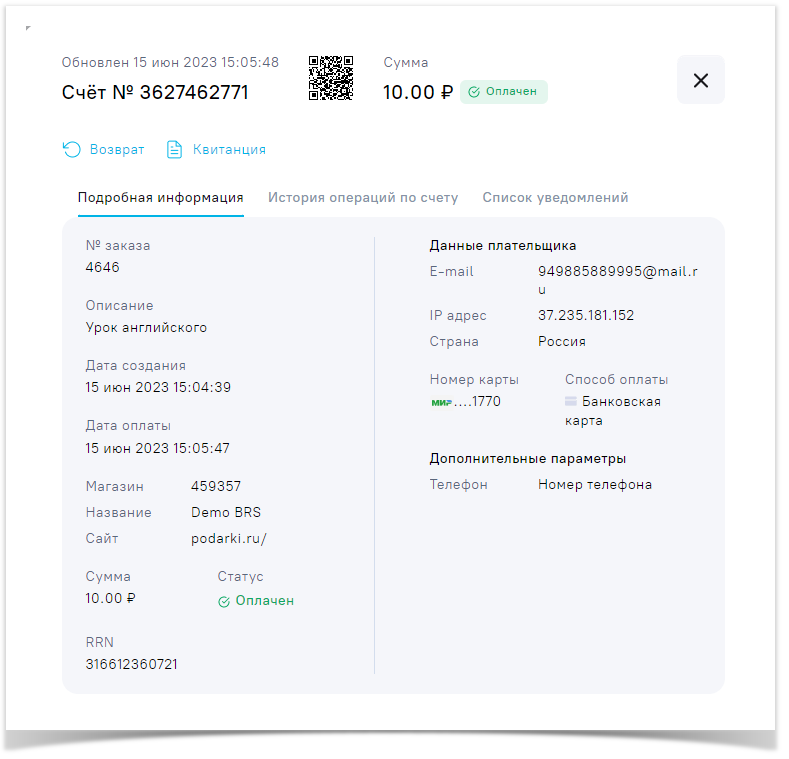
Task: Open the Подробная информация tab
Action: (161, 197)
